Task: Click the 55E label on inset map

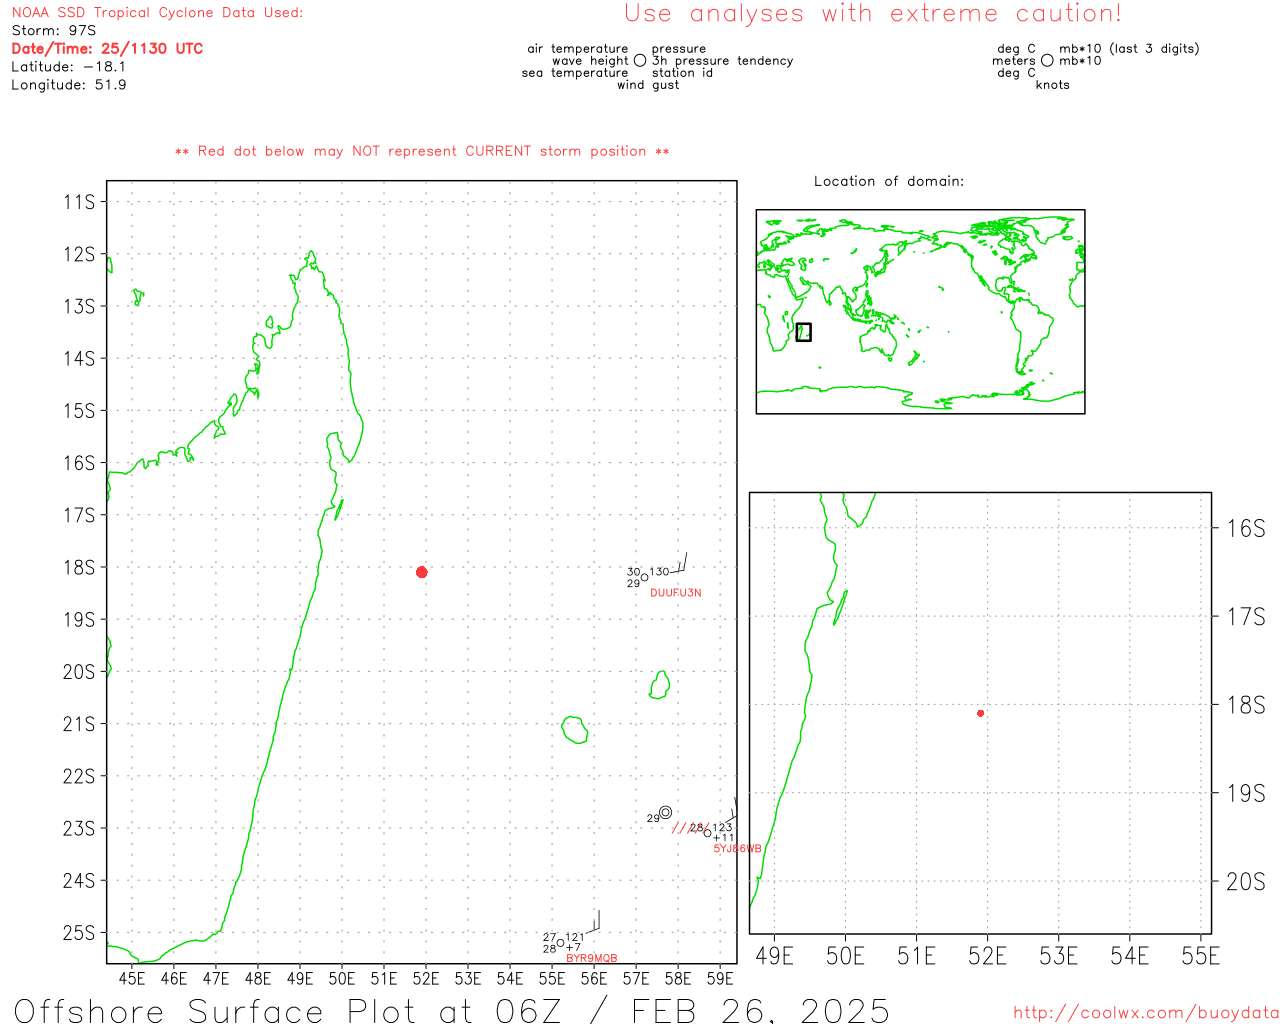Action: pos(1200,956)
